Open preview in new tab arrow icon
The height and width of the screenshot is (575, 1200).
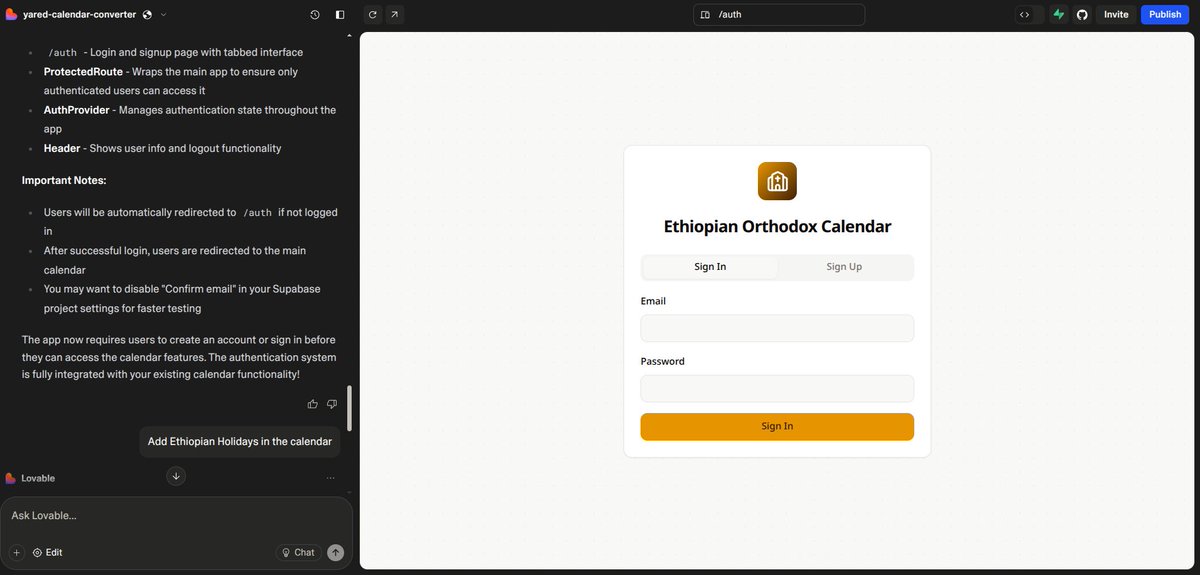(x=394, y=15)
